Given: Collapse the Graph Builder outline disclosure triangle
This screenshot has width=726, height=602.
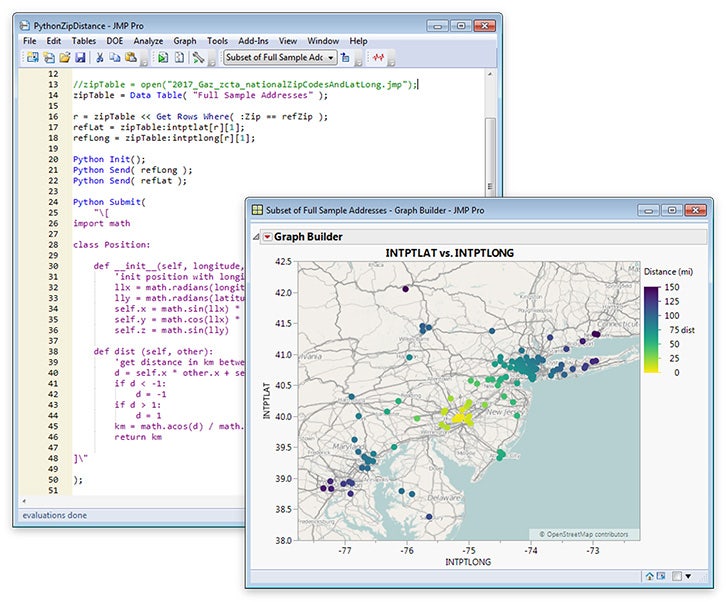Looking at the screenshot, I should (256, 237).
